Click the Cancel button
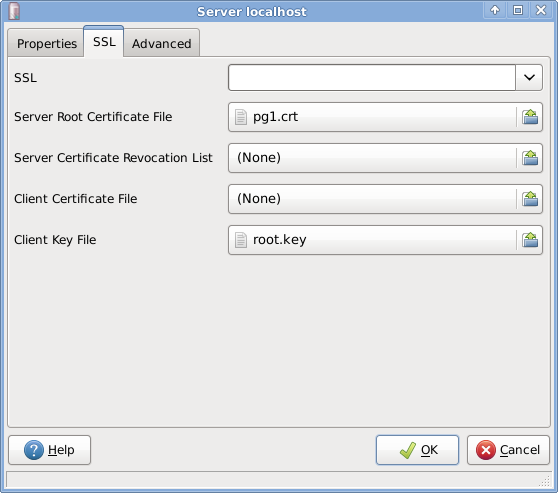558x493 pixels. pos(508,450)
